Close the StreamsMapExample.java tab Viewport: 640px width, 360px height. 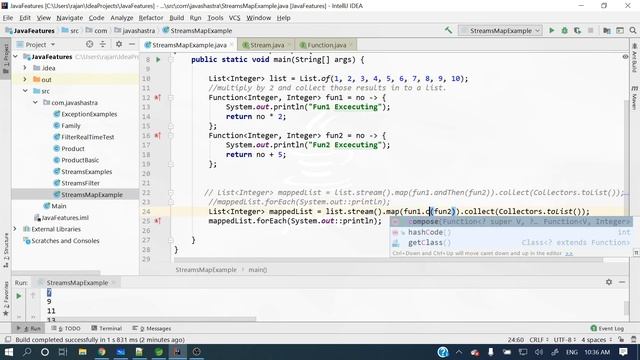pyautogui.click(x=231, y=45)
